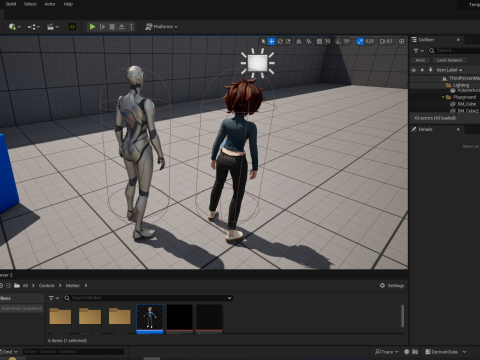Select the character mesh asset thumbnail
The width and height of the screenshot is (480, 360).
pos(150,318)
